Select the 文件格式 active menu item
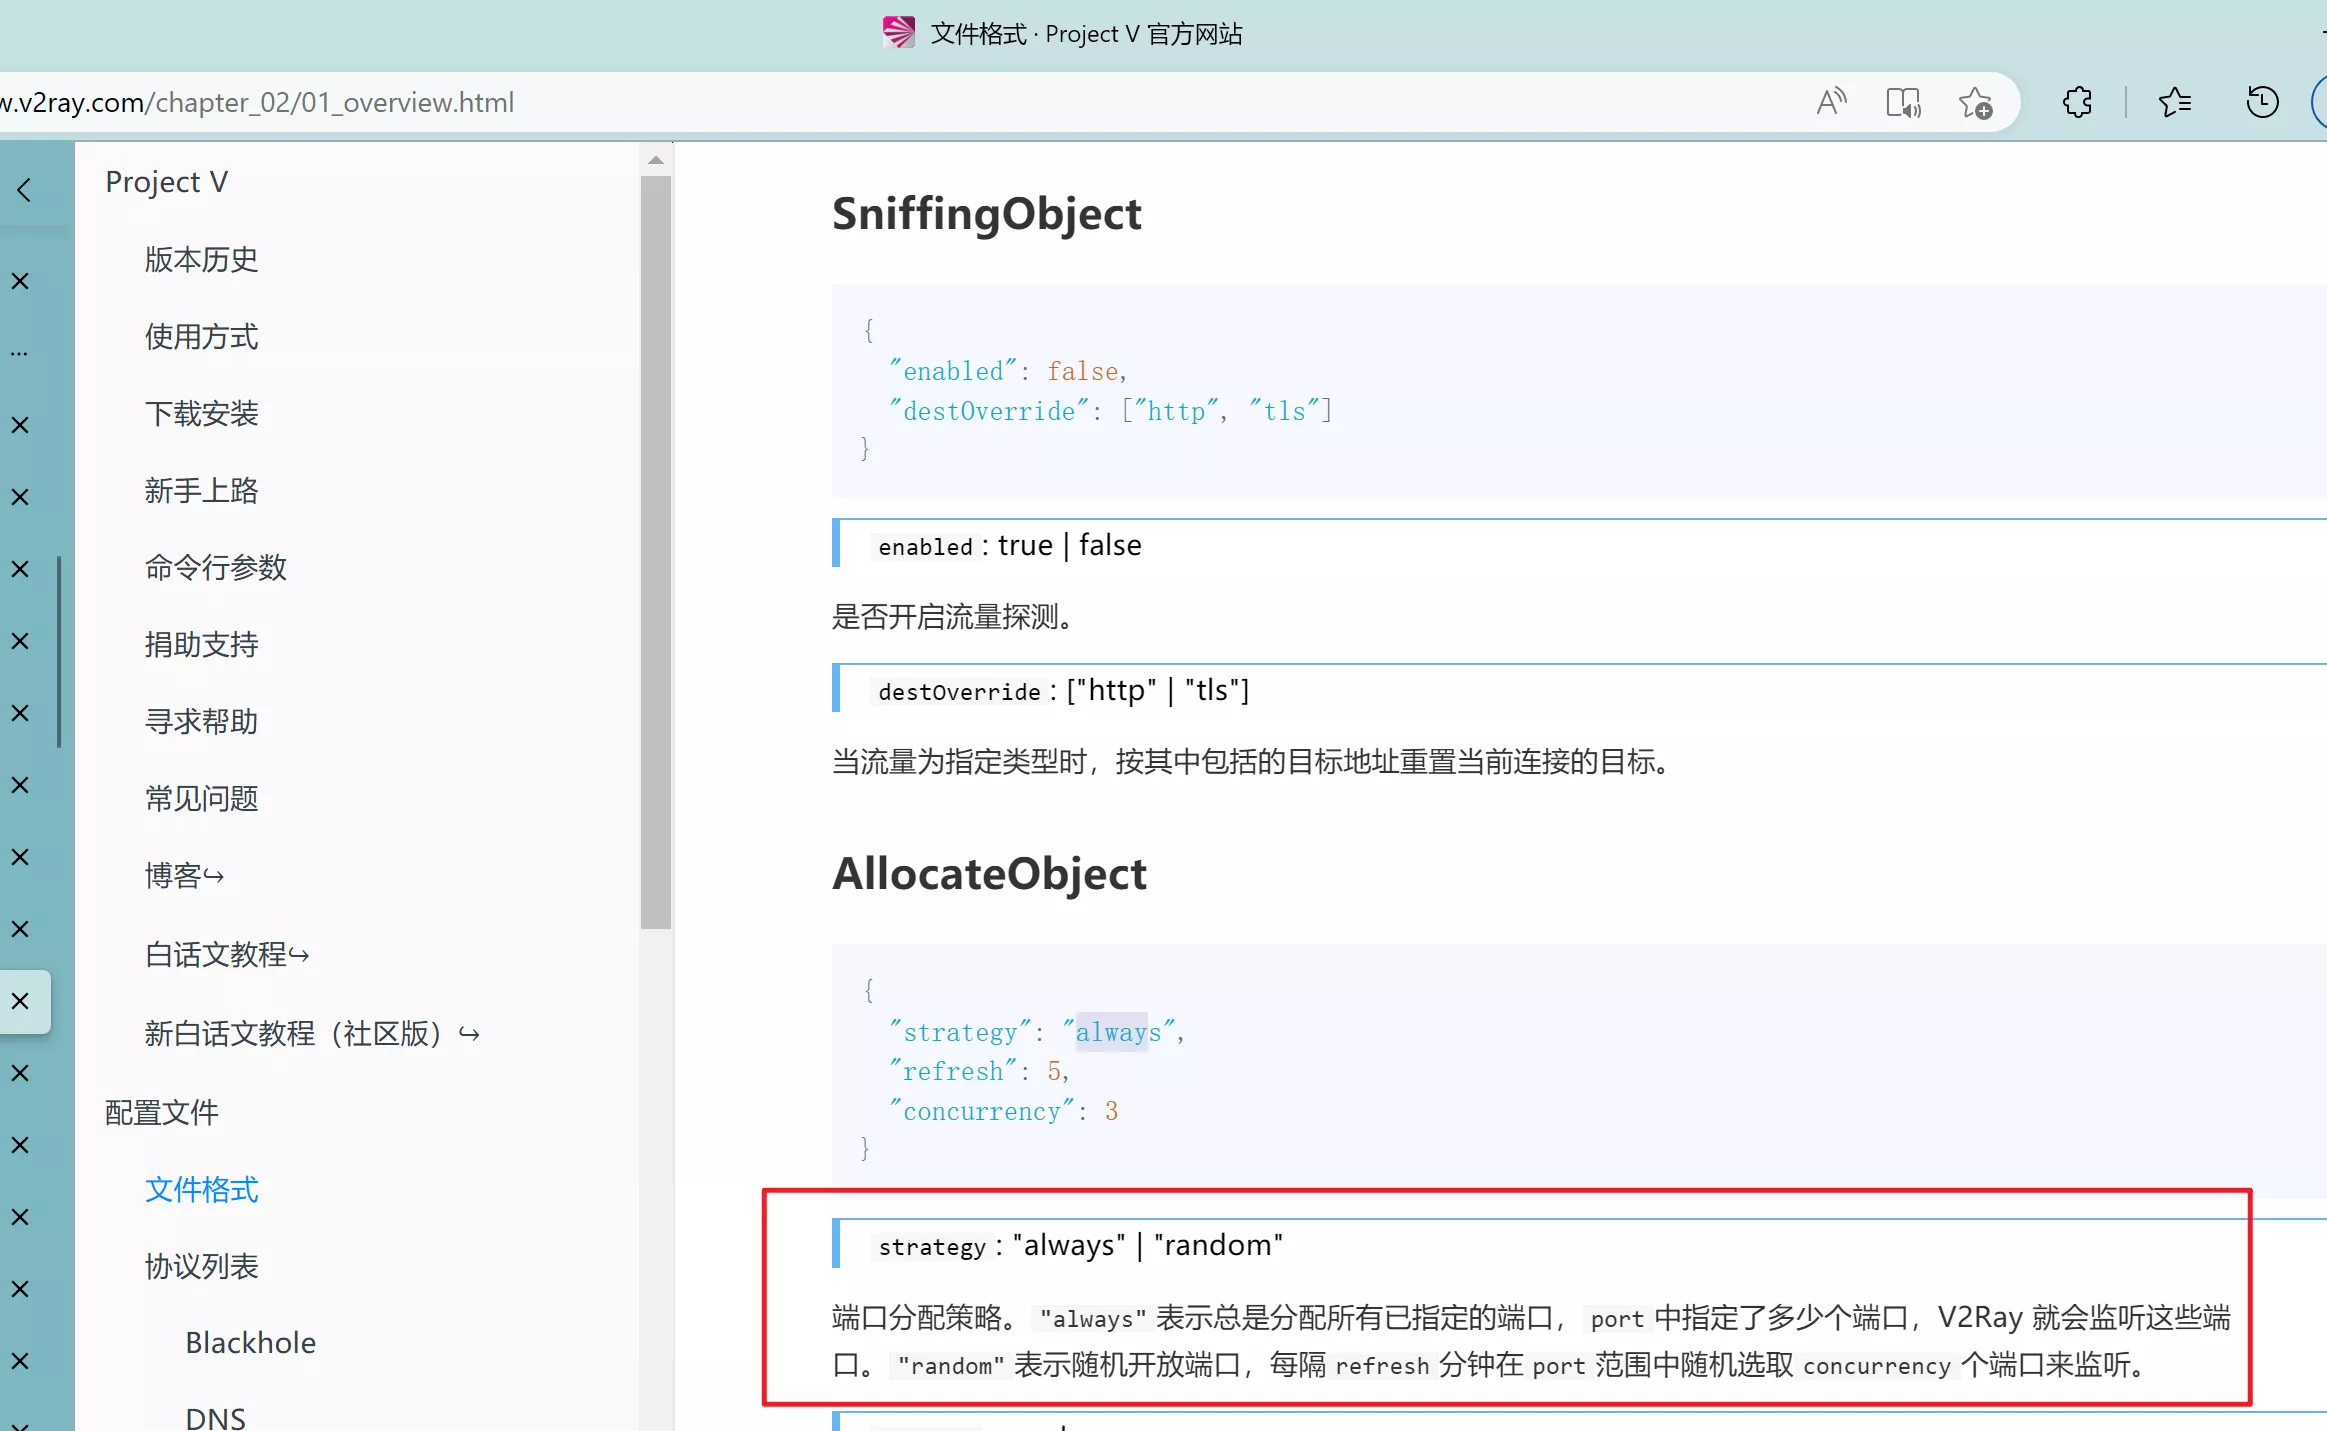The height and width of the screenshot is (1431, 2327). [201, 1190]
